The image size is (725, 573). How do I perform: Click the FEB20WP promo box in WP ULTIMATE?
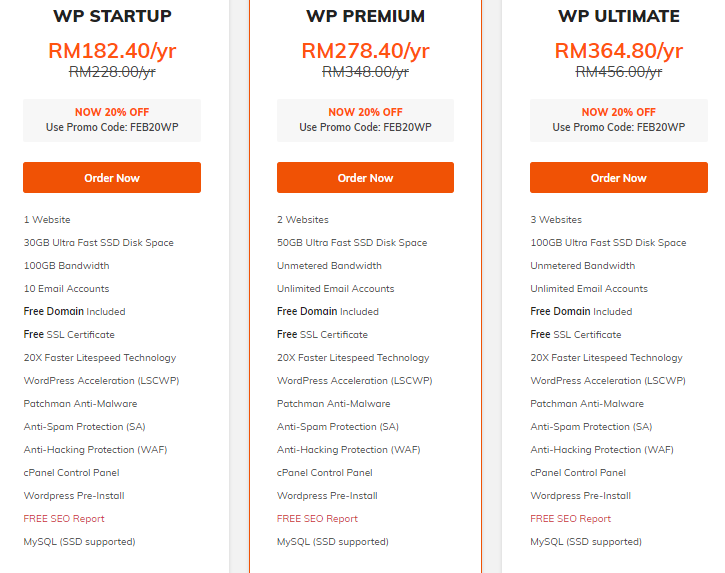point(619,120)
